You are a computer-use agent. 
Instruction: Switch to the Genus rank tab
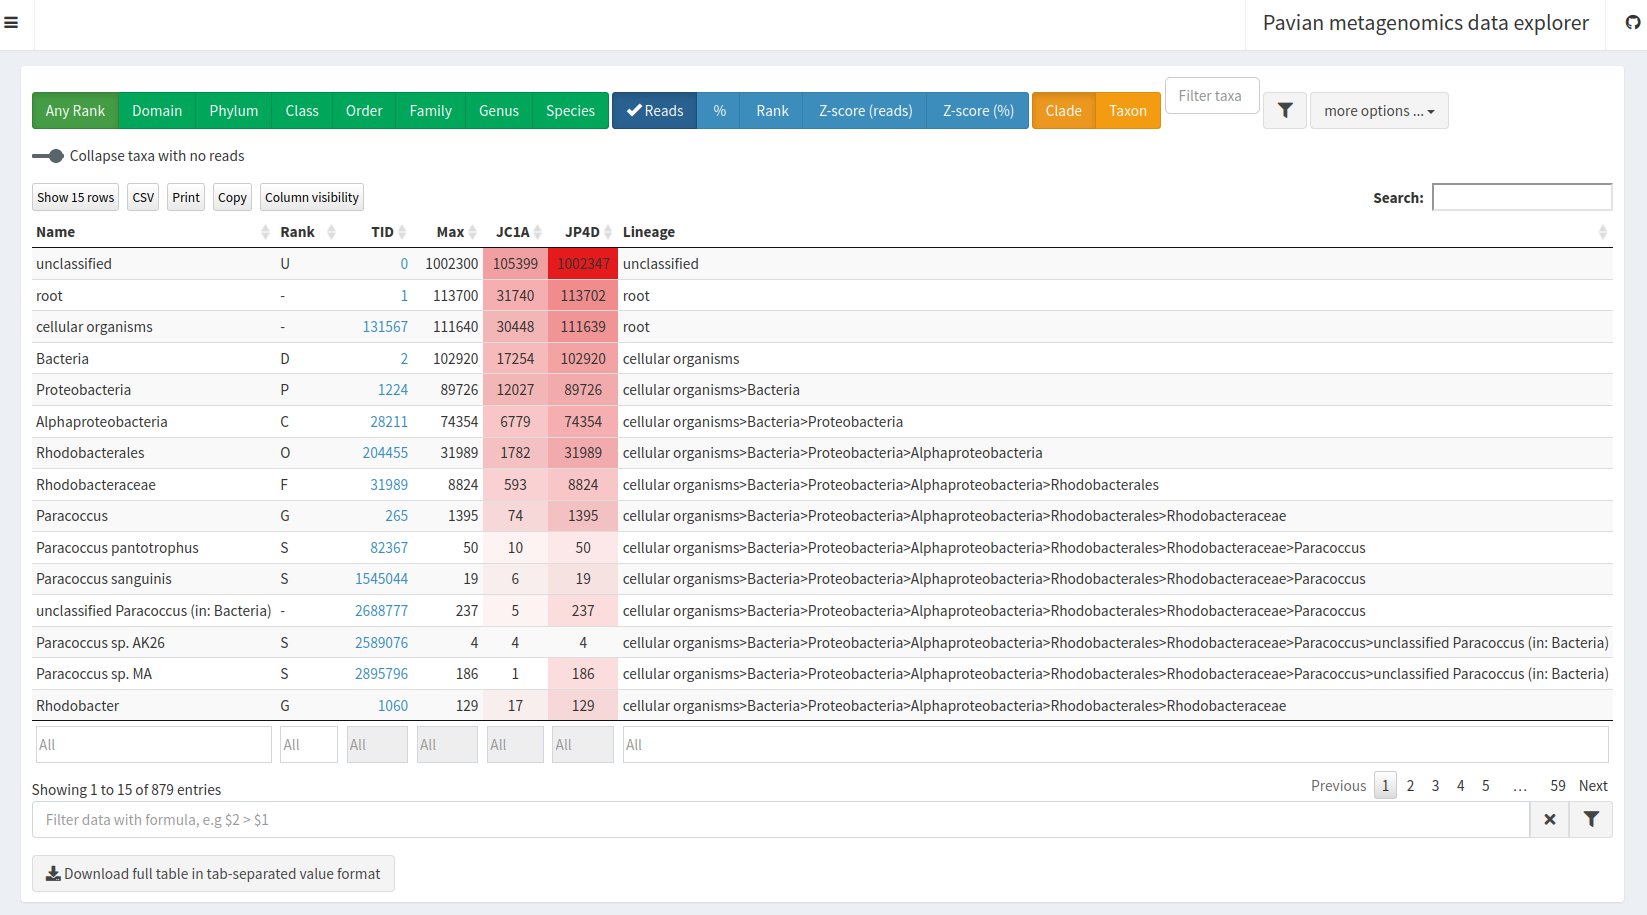coord(498,111)
